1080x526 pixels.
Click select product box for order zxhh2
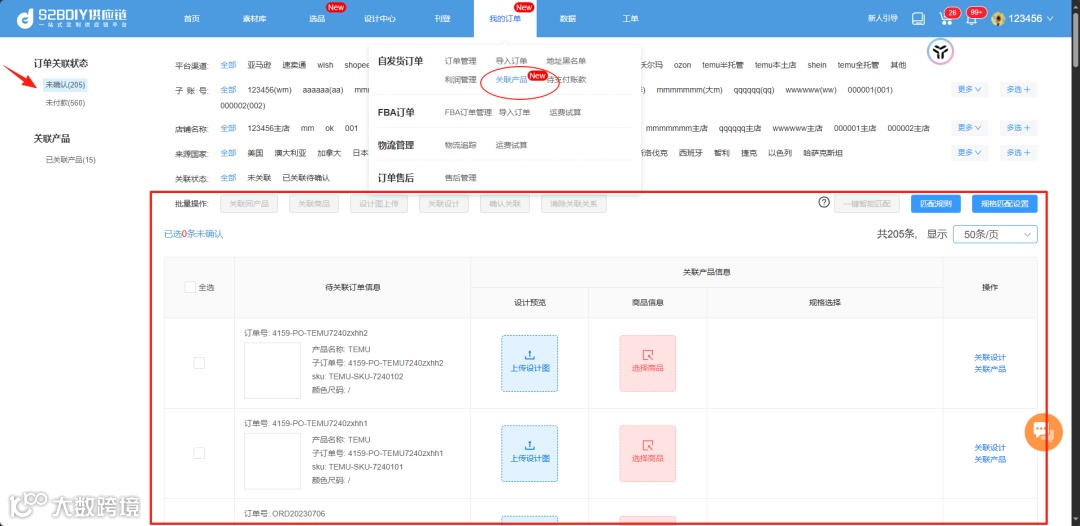(x=647, y=363)
